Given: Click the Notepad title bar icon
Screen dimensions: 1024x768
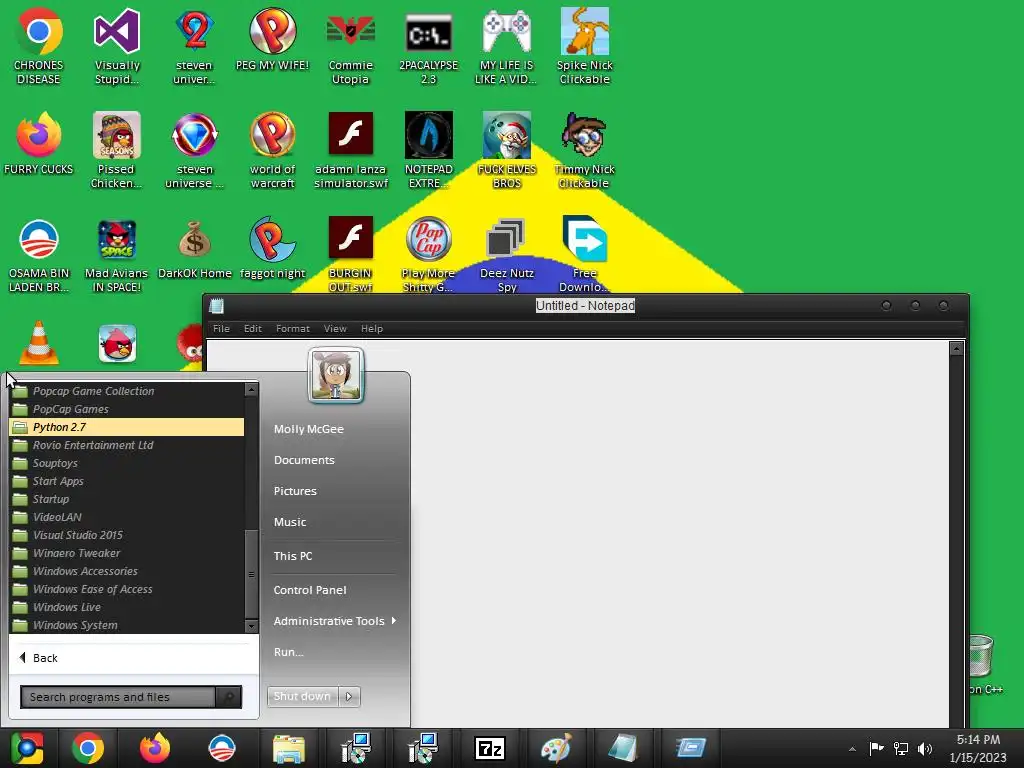Looking at the screenshot, I should coord(217,306).
